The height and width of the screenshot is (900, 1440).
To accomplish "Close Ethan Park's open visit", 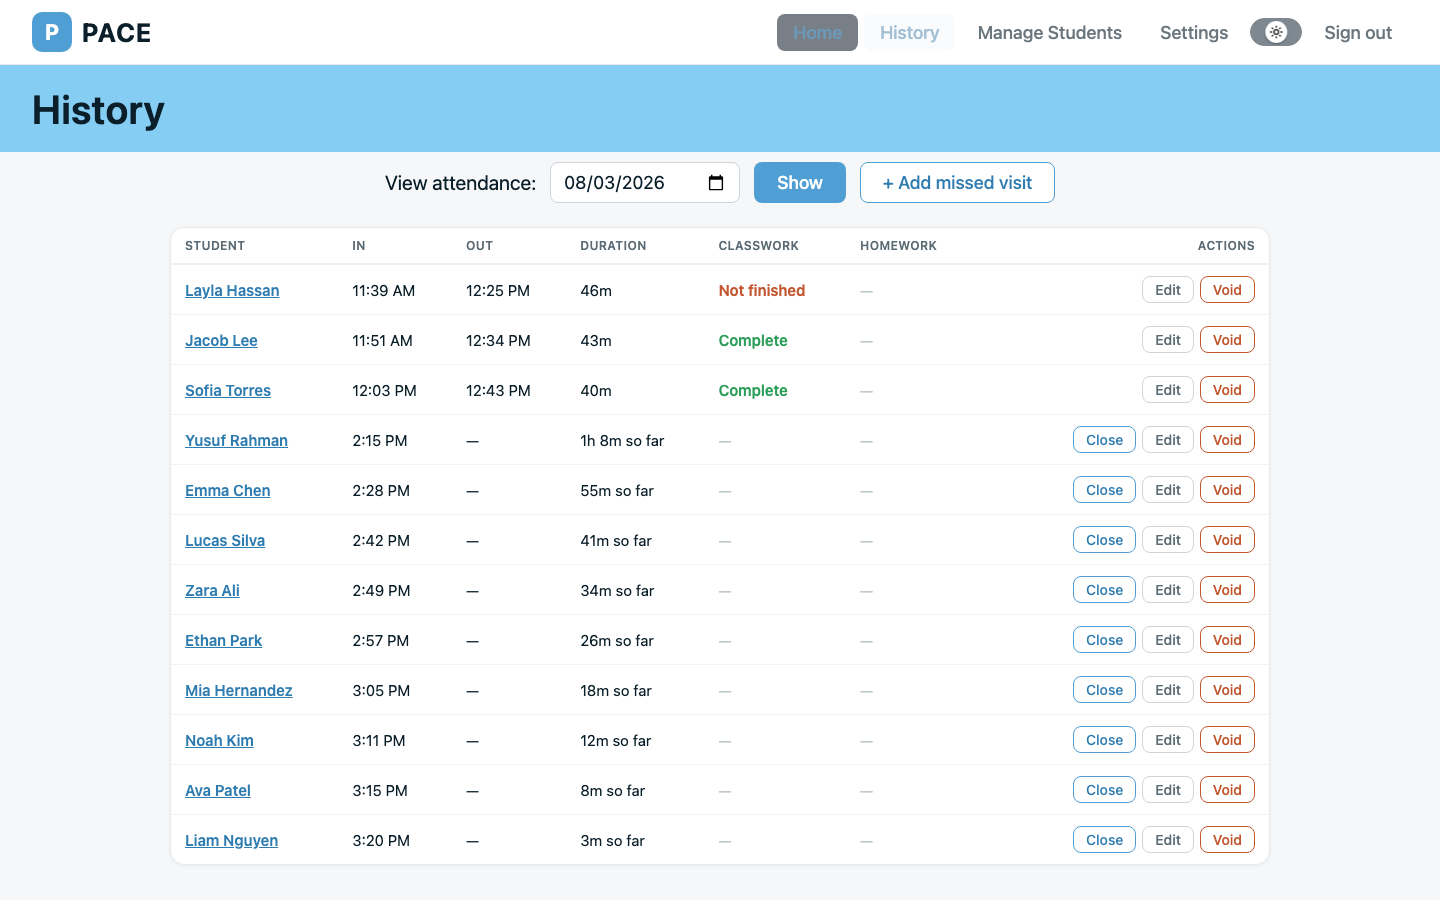I will [x=1104, y=640].
